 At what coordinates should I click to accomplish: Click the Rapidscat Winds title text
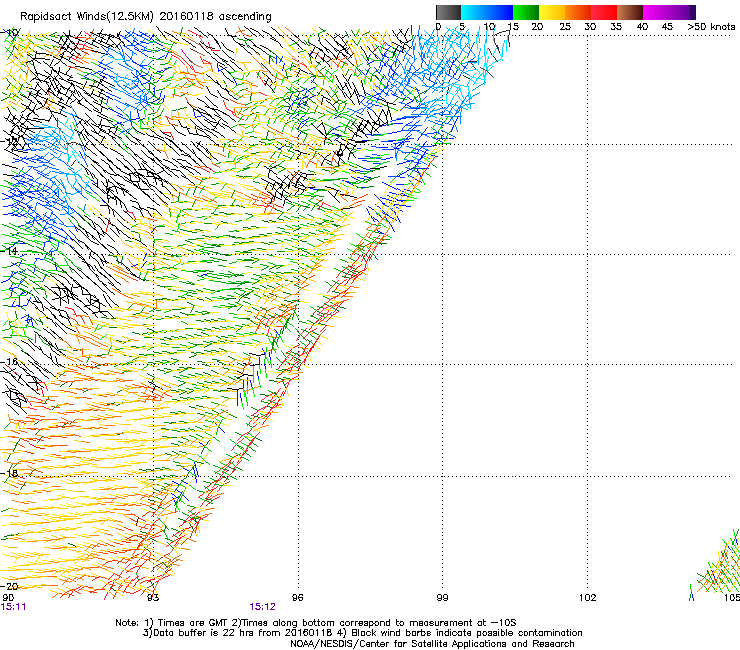145,17
